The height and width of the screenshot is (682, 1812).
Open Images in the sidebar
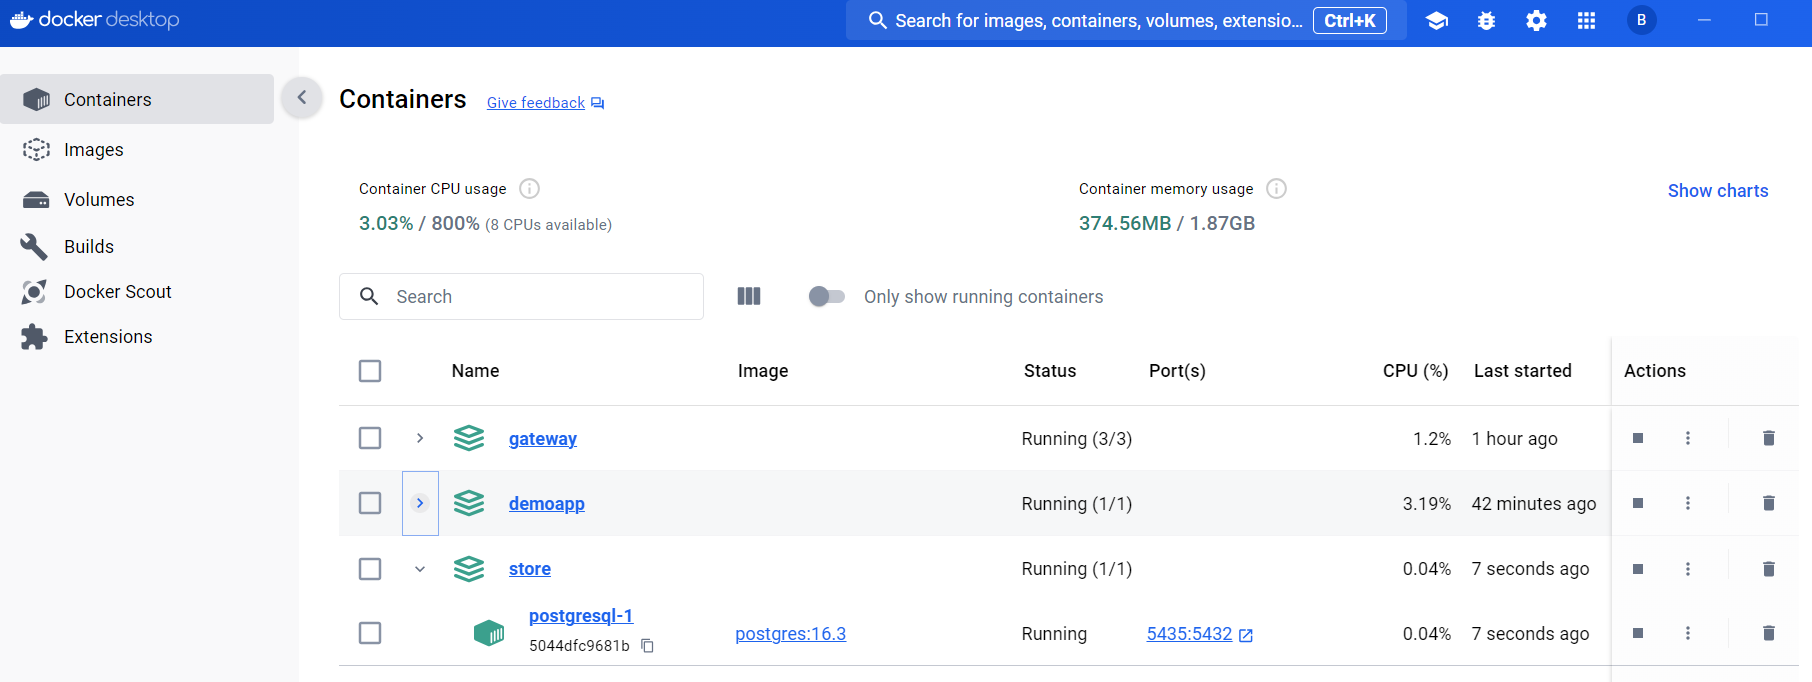137,149
